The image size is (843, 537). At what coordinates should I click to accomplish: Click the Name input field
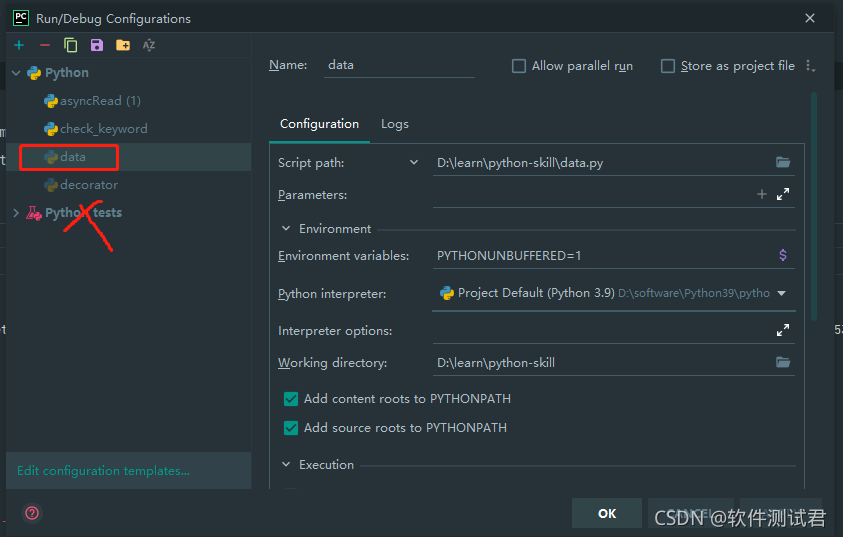pos(399,66)
